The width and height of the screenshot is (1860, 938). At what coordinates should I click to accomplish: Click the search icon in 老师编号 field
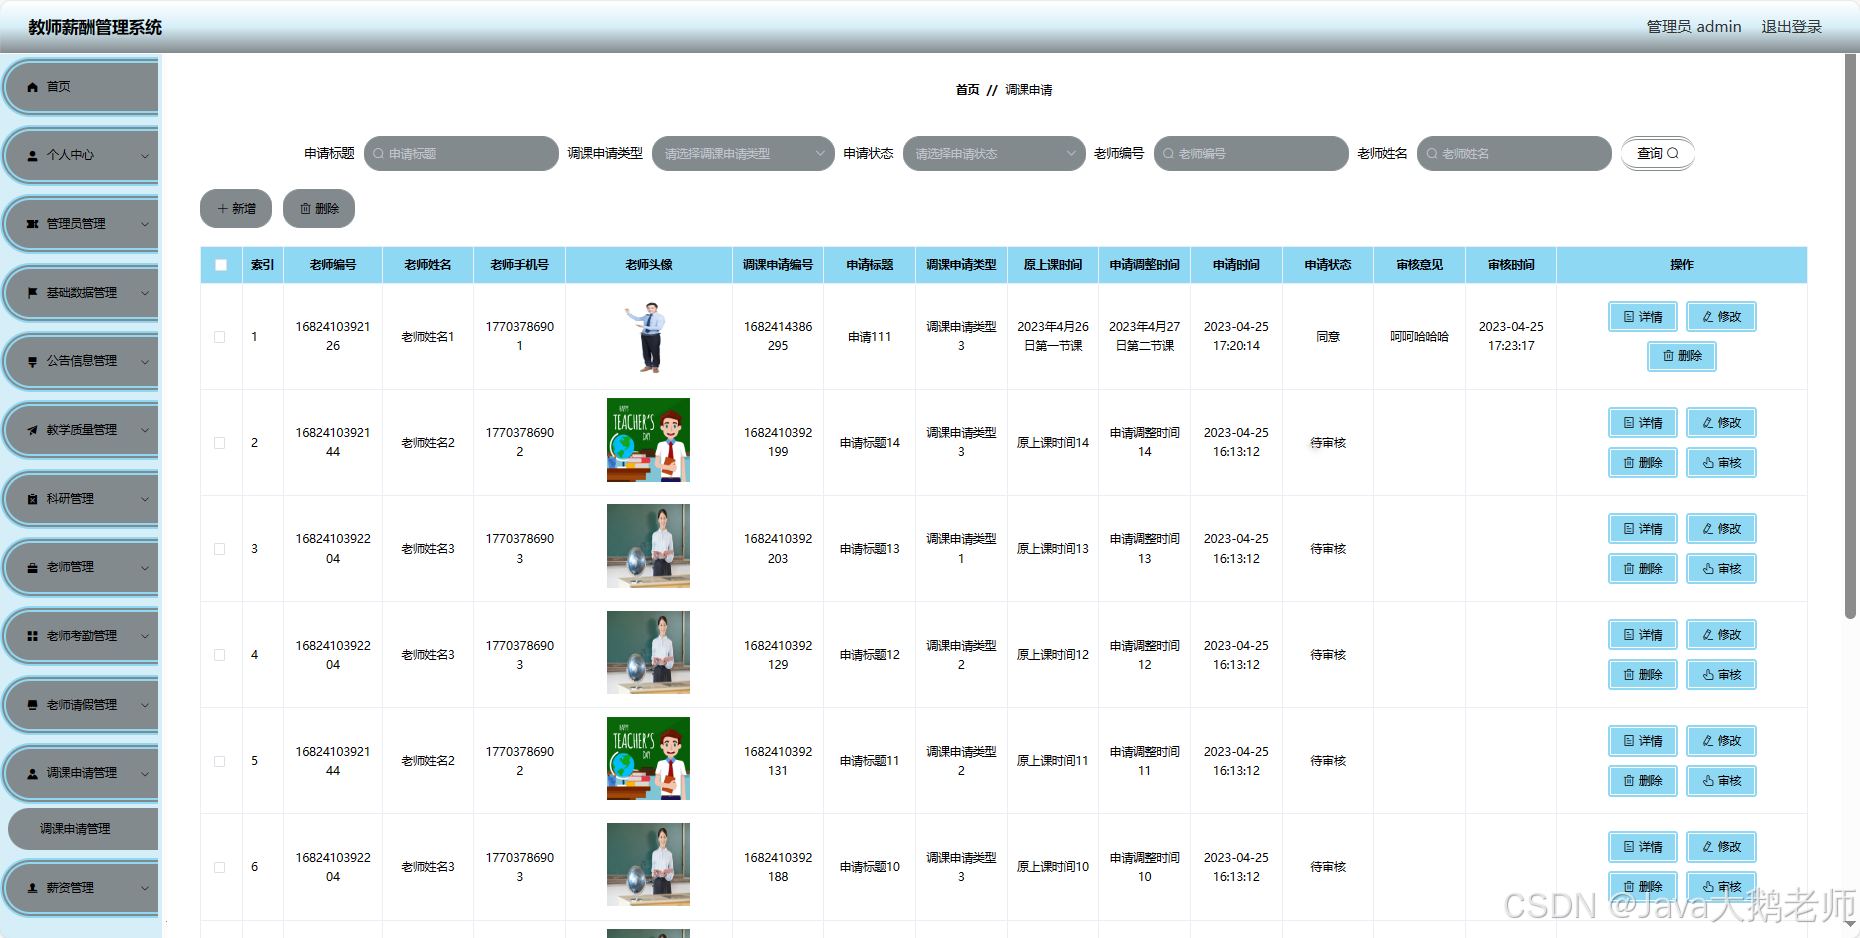1168,154
